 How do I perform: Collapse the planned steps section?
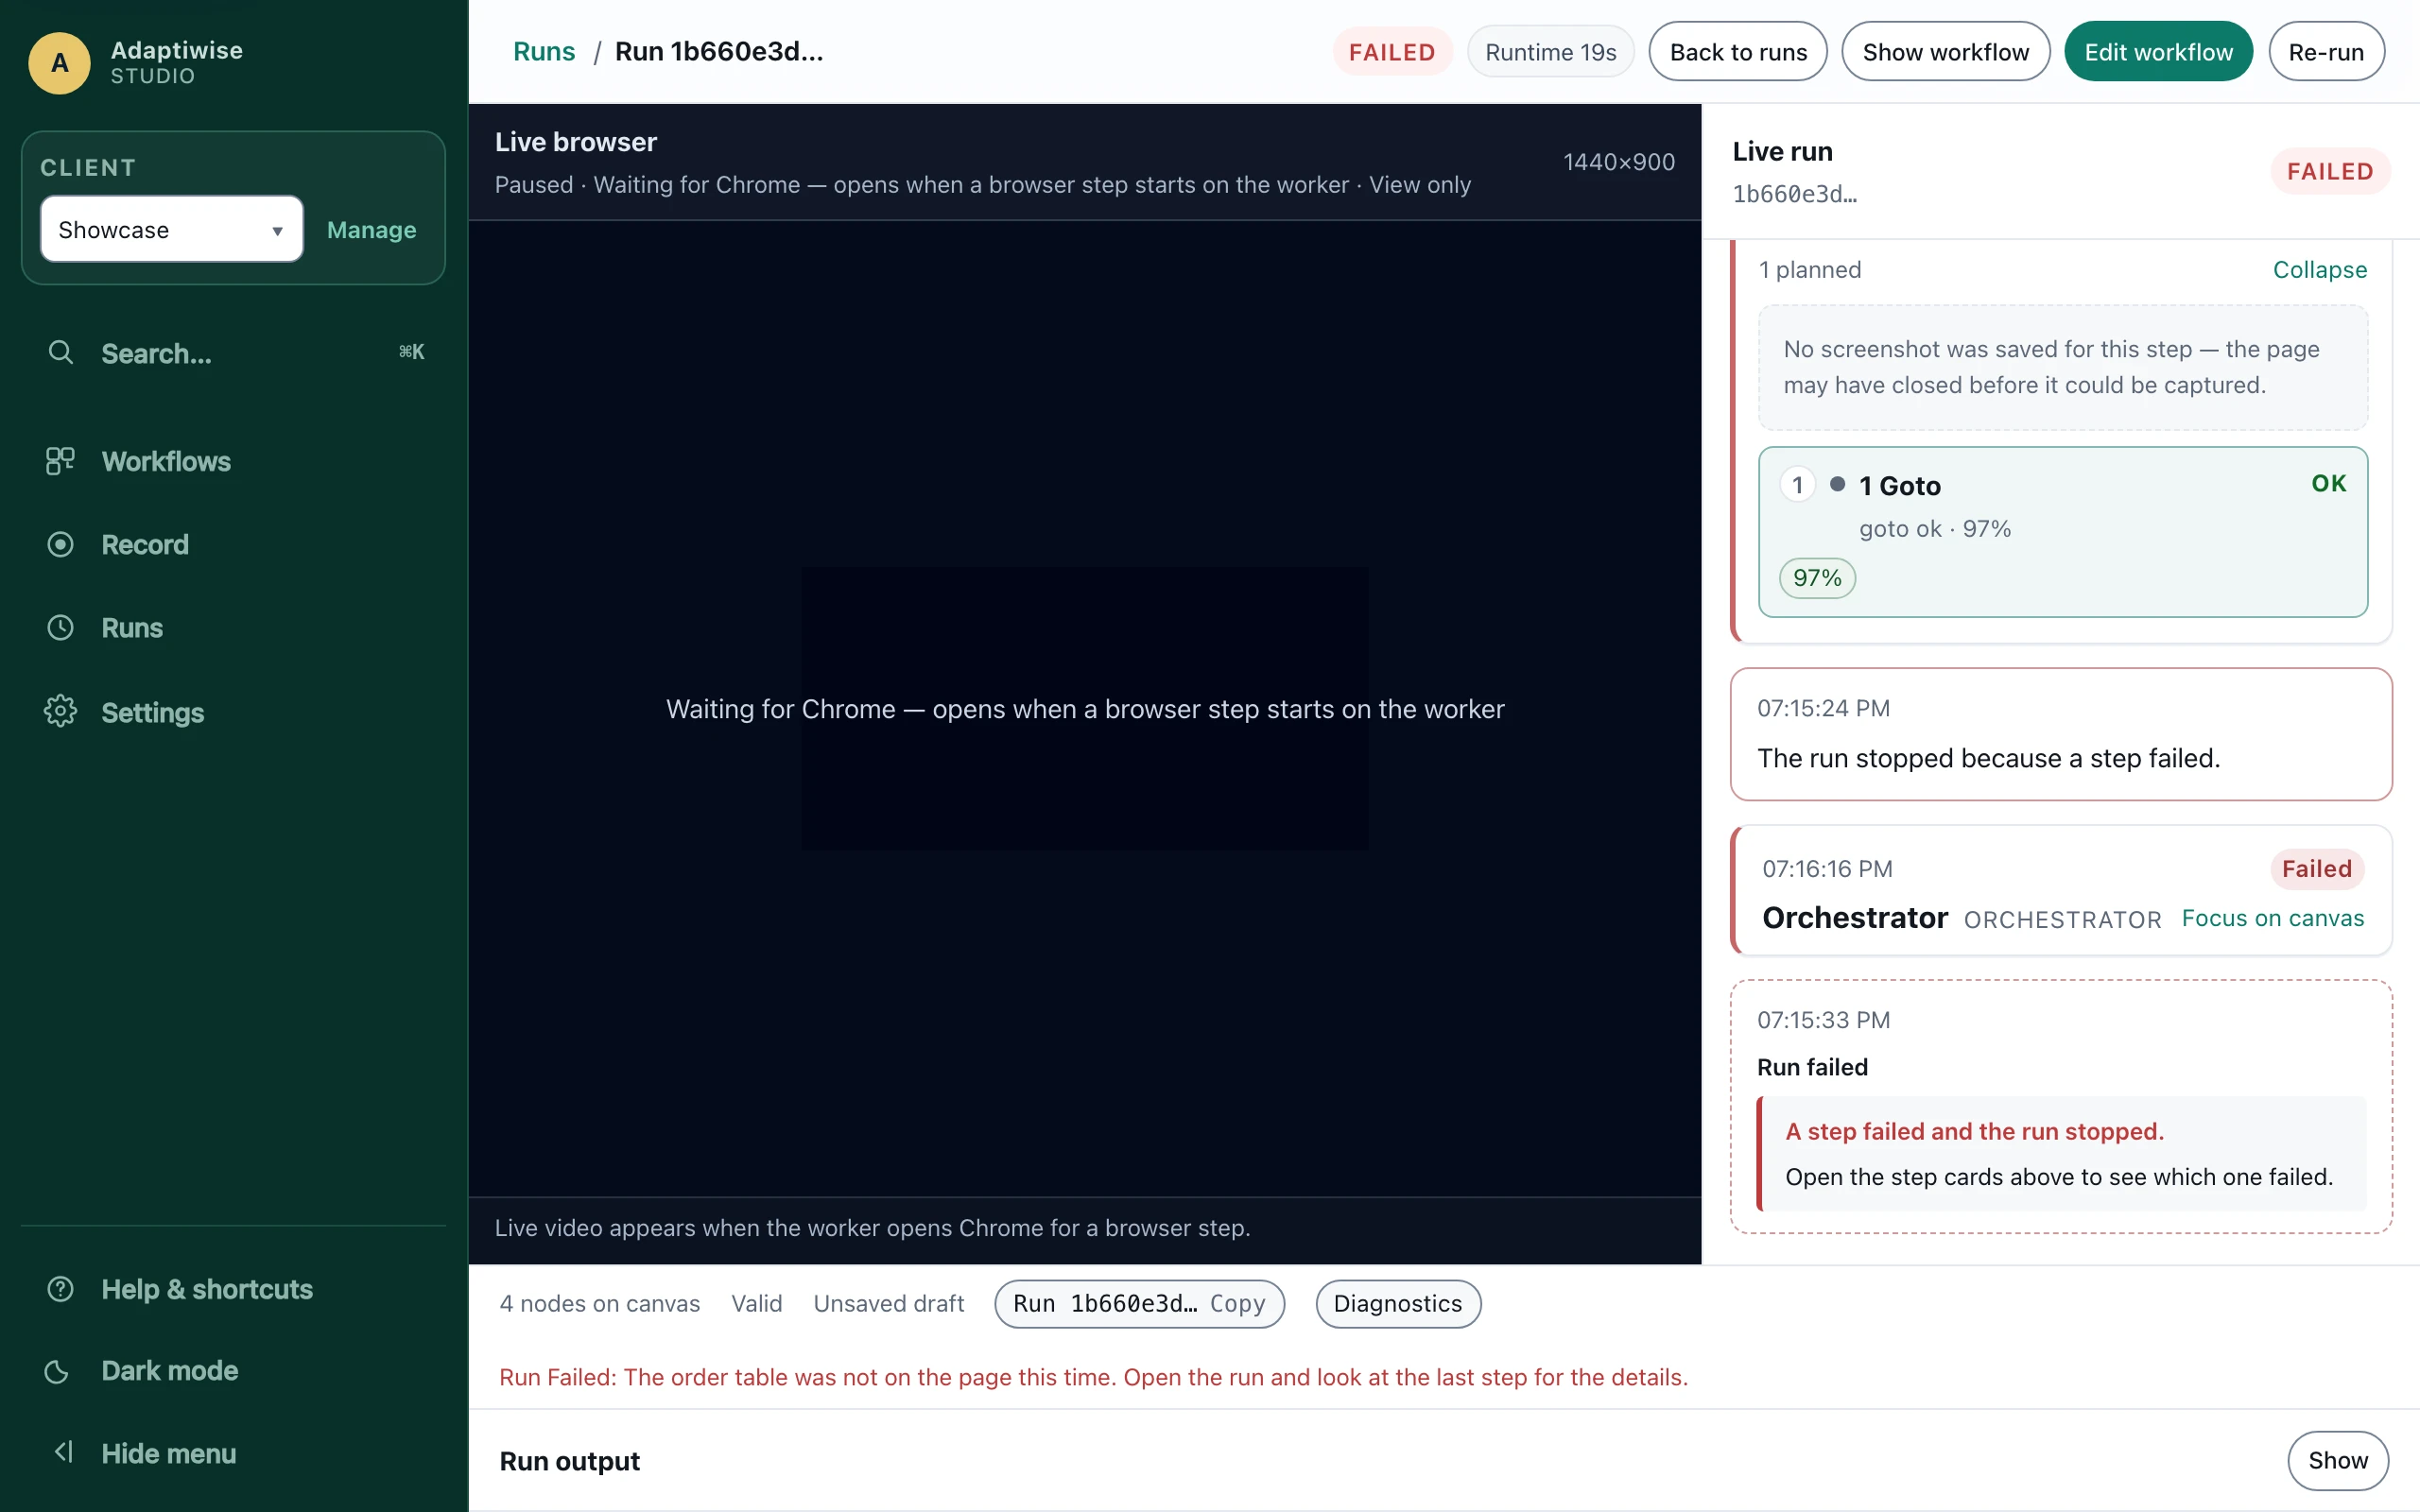click(2319, 269)
